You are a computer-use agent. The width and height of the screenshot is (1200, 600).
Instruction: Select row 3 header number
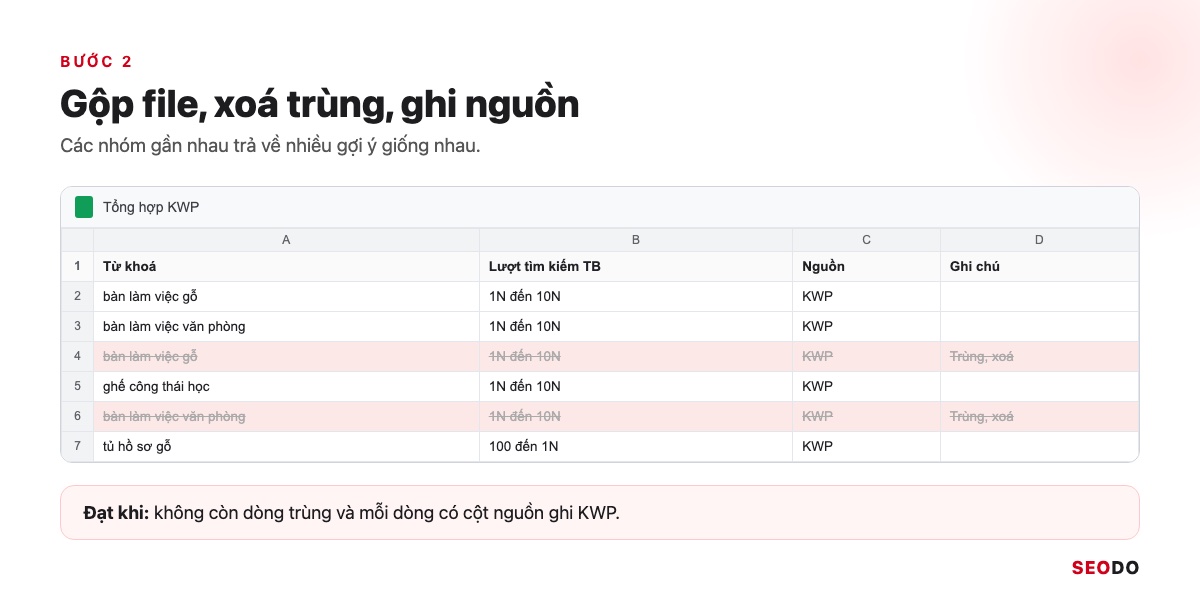(x=77, y=327)
